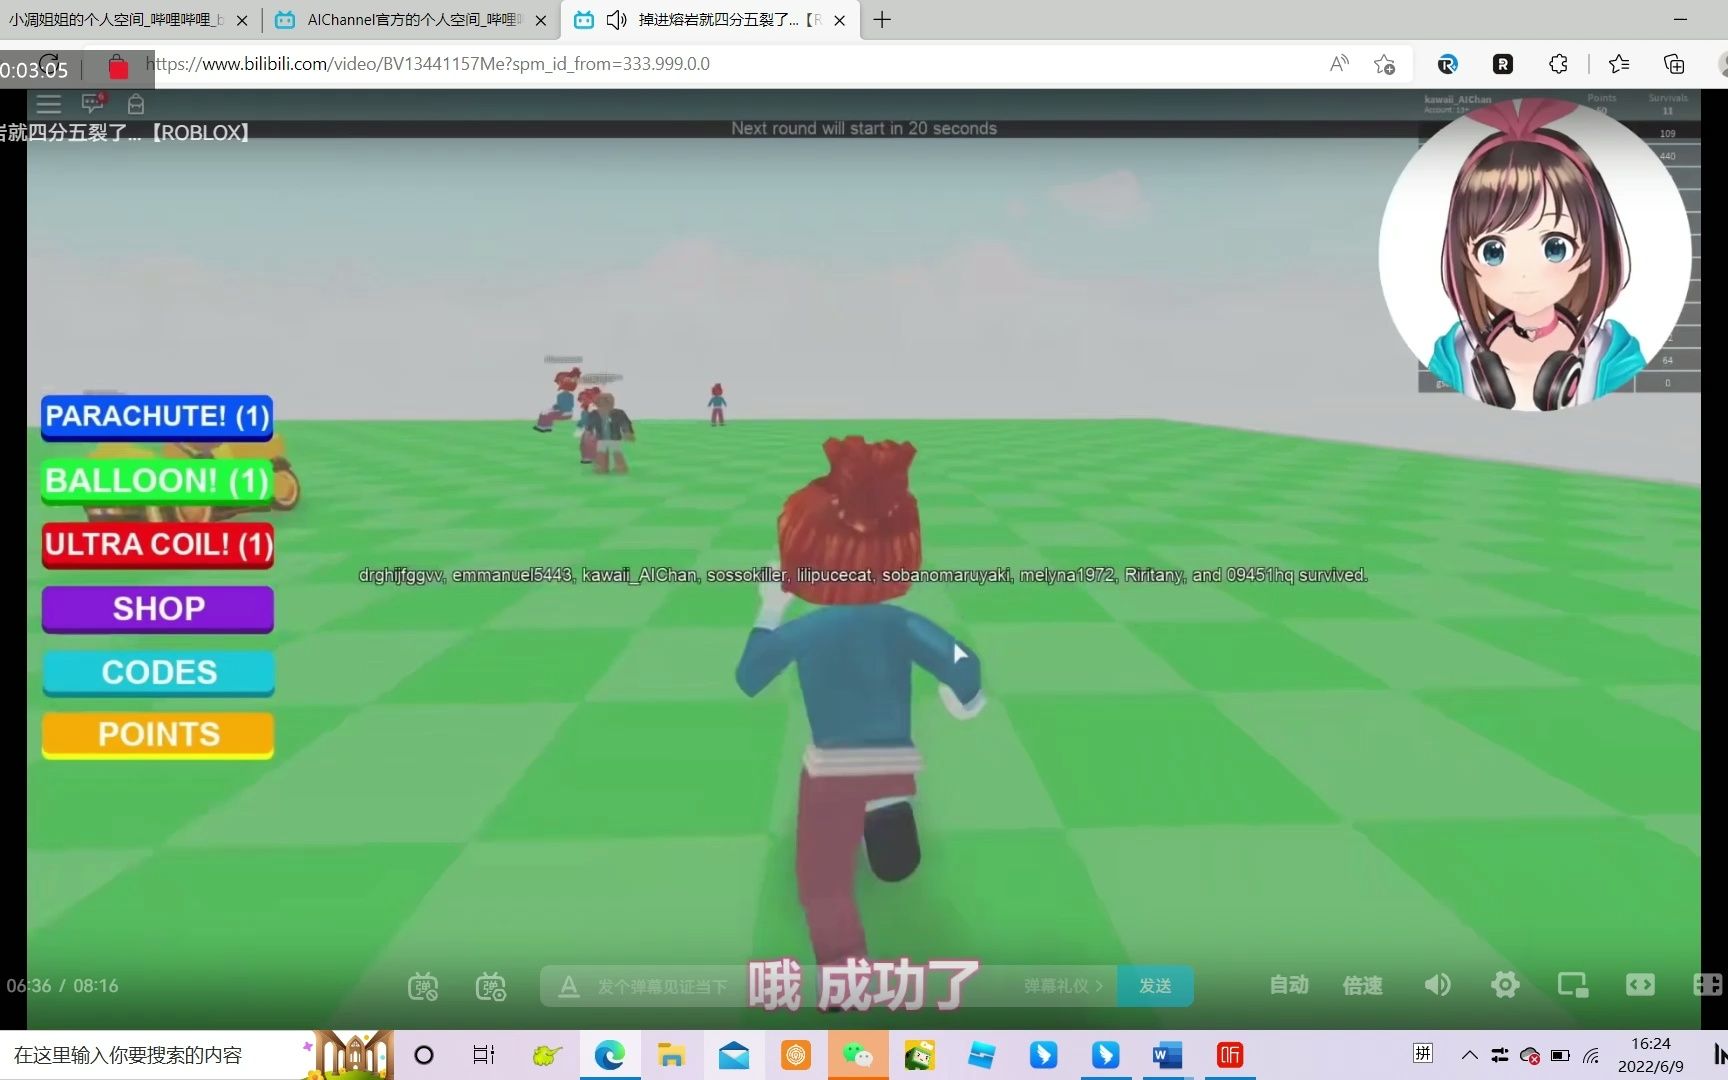This screenshot has width=1728, height=1080.
Task: Close the 小湄姐姐 browser tab
Action: (241, 20)
